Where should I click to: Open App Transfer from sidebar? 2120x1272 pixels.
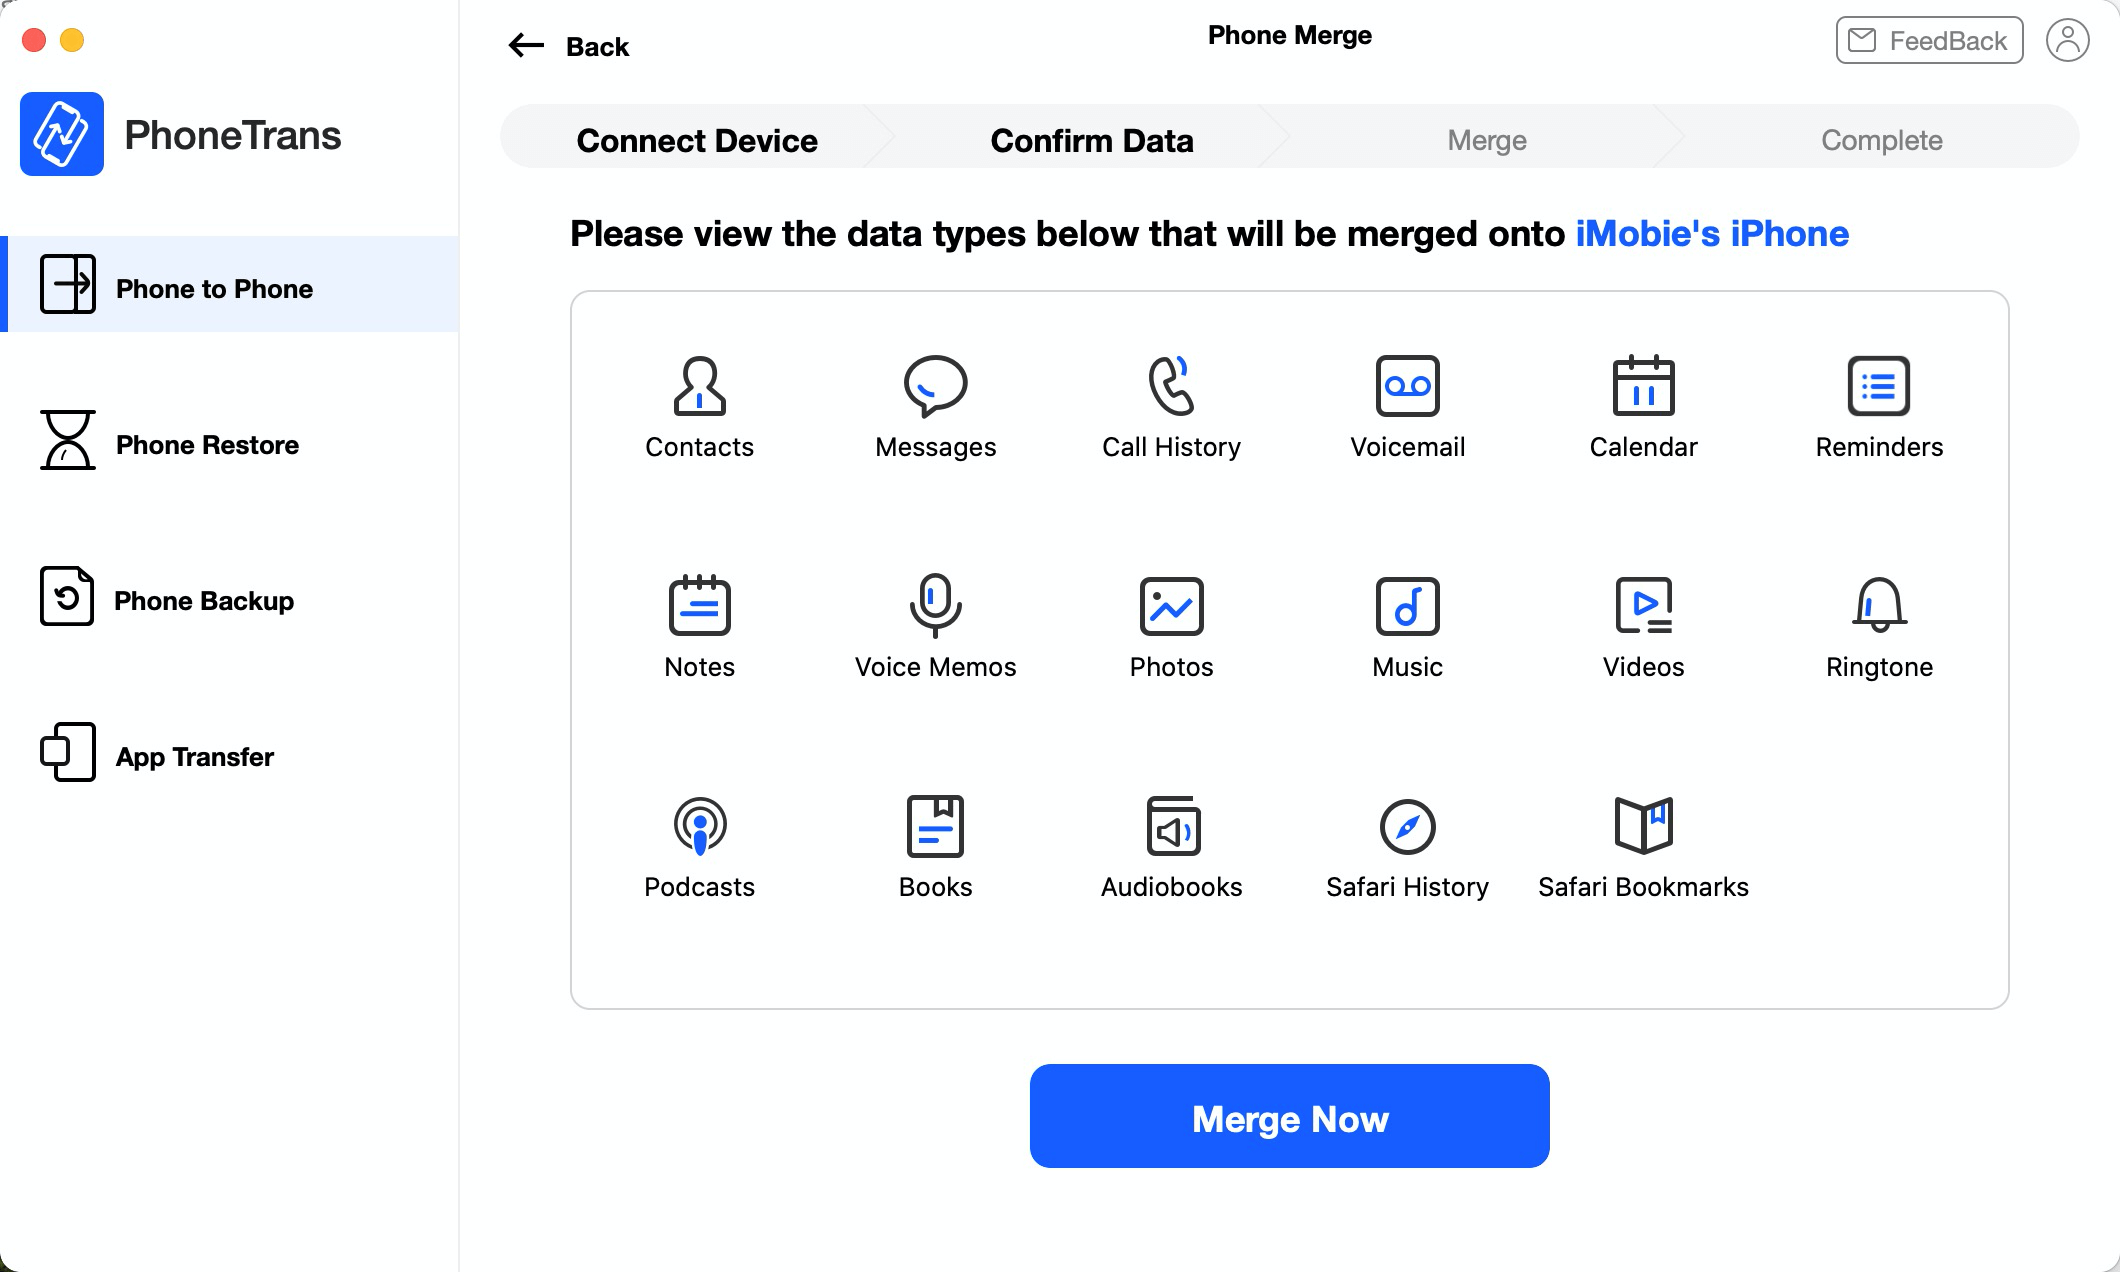195,757
